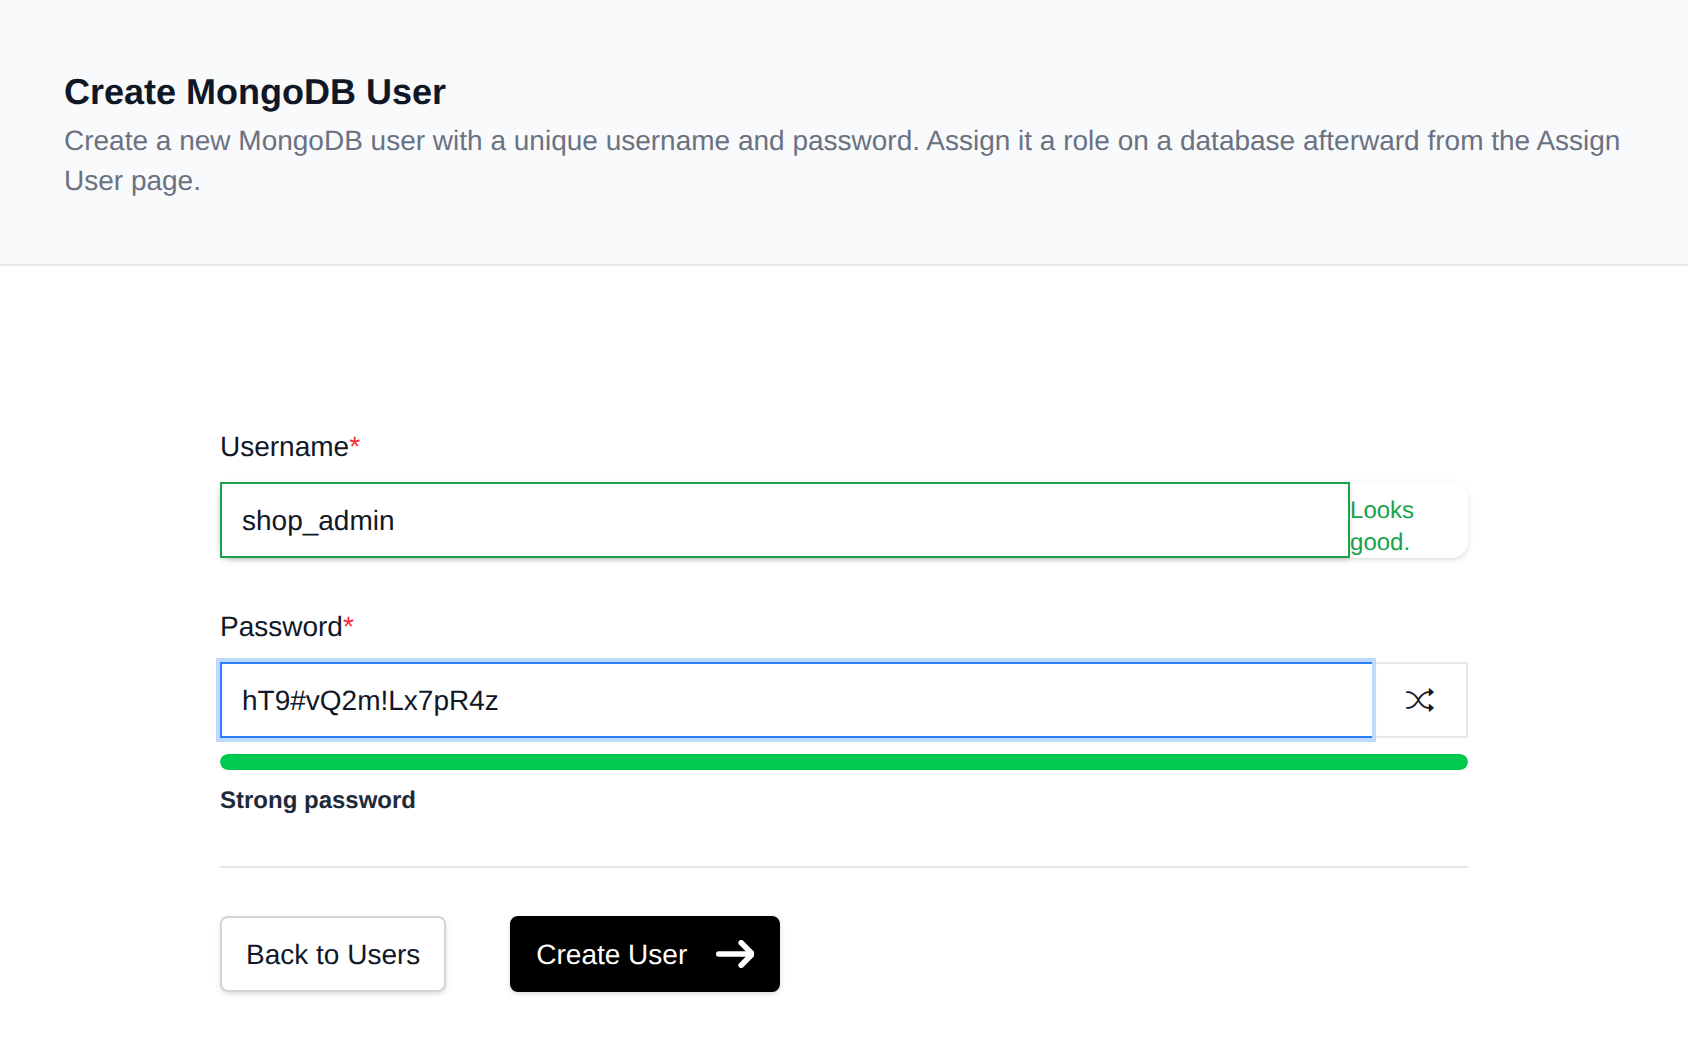Click the Username field containing shop_admin
This screenshot has height=1056, width=1688.
[x=785, y=520]
